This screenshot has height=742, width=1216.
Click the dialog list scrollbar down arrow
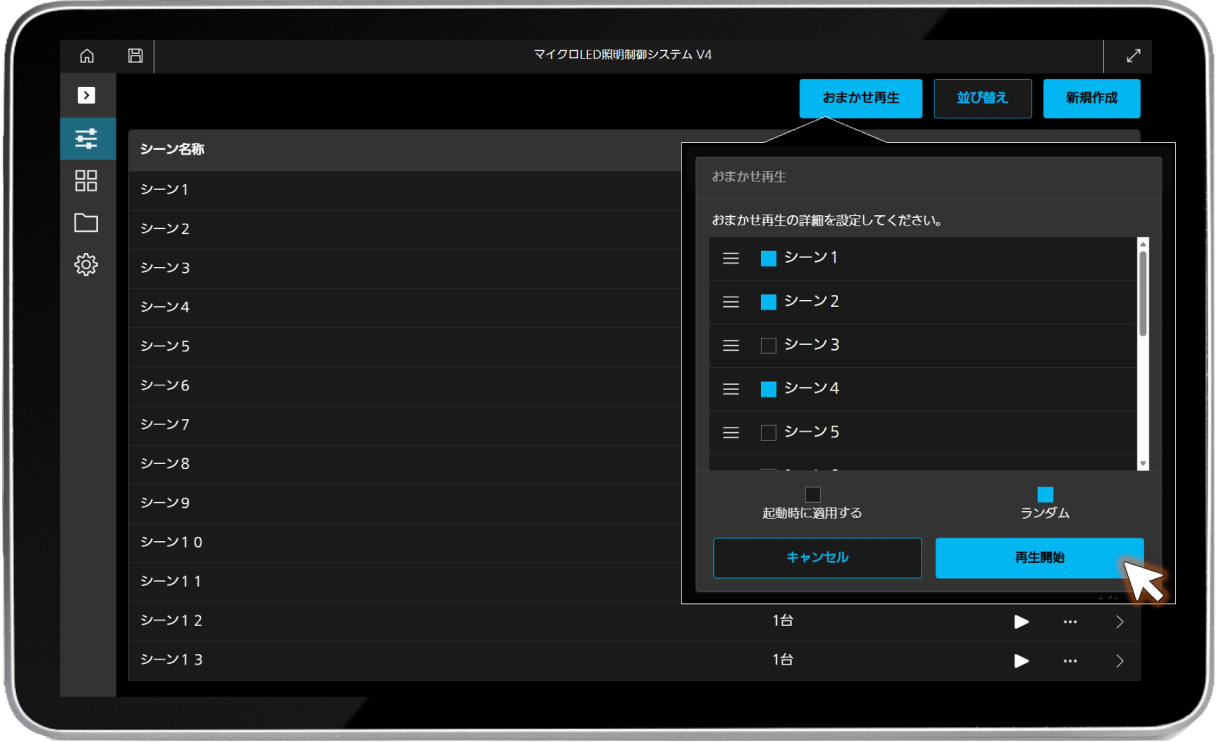(x=1143, y=464)
